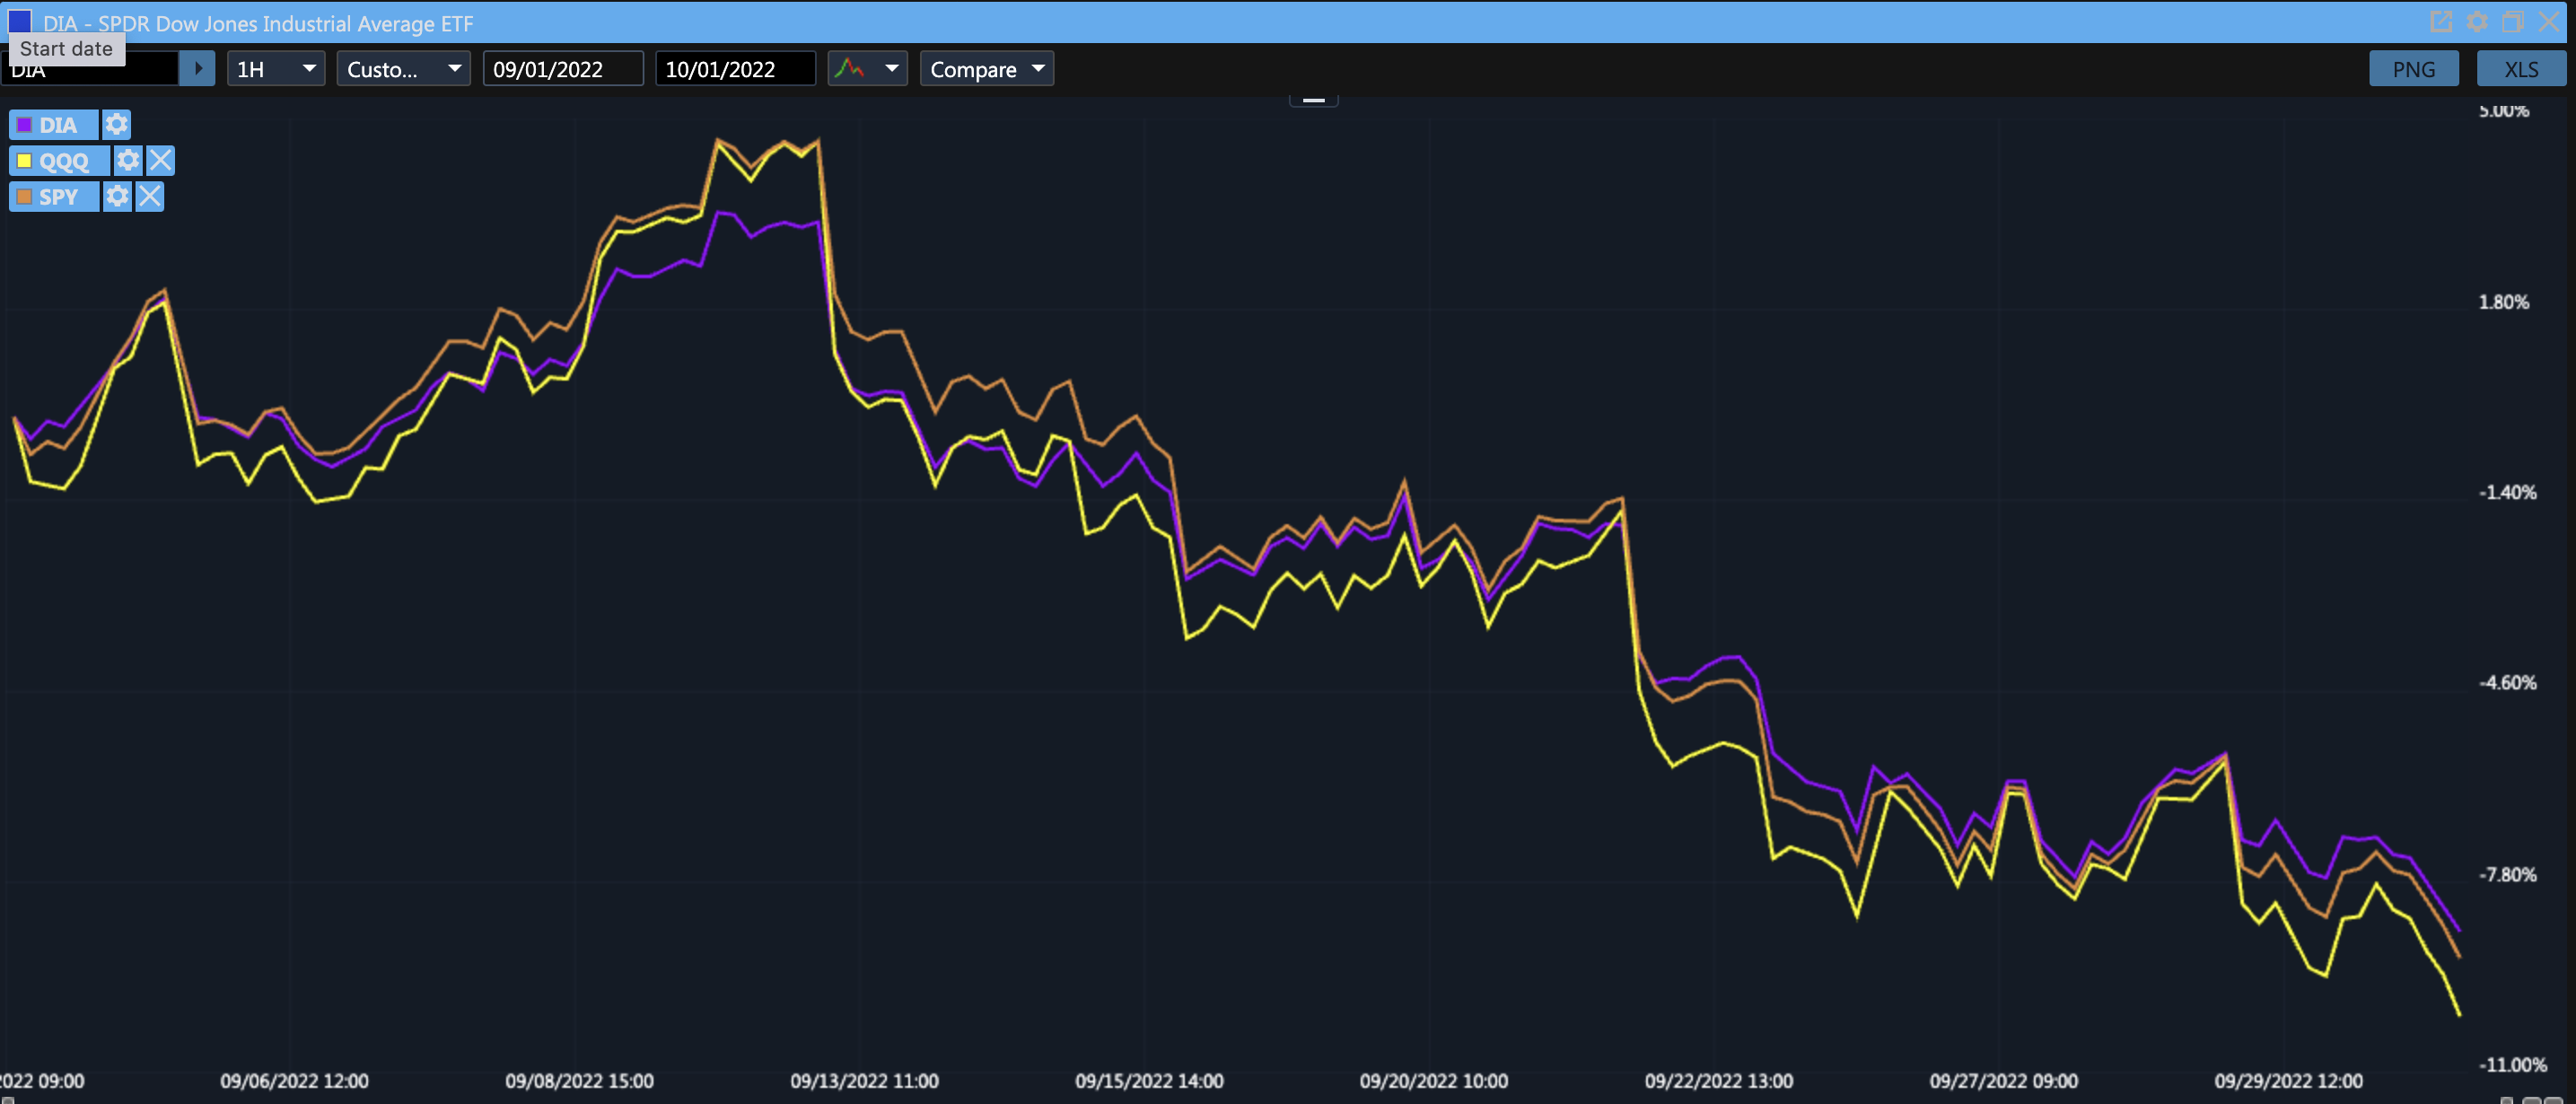Edit the 09/01/2022 start date field
The image size is (2576, 1104).
[x=563, y=69]
